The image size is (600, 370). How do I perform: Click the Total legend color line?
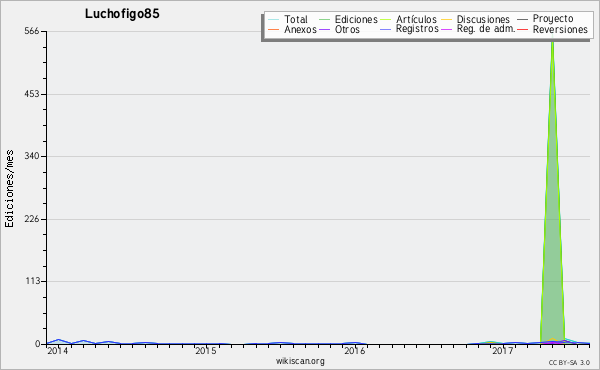274,19
